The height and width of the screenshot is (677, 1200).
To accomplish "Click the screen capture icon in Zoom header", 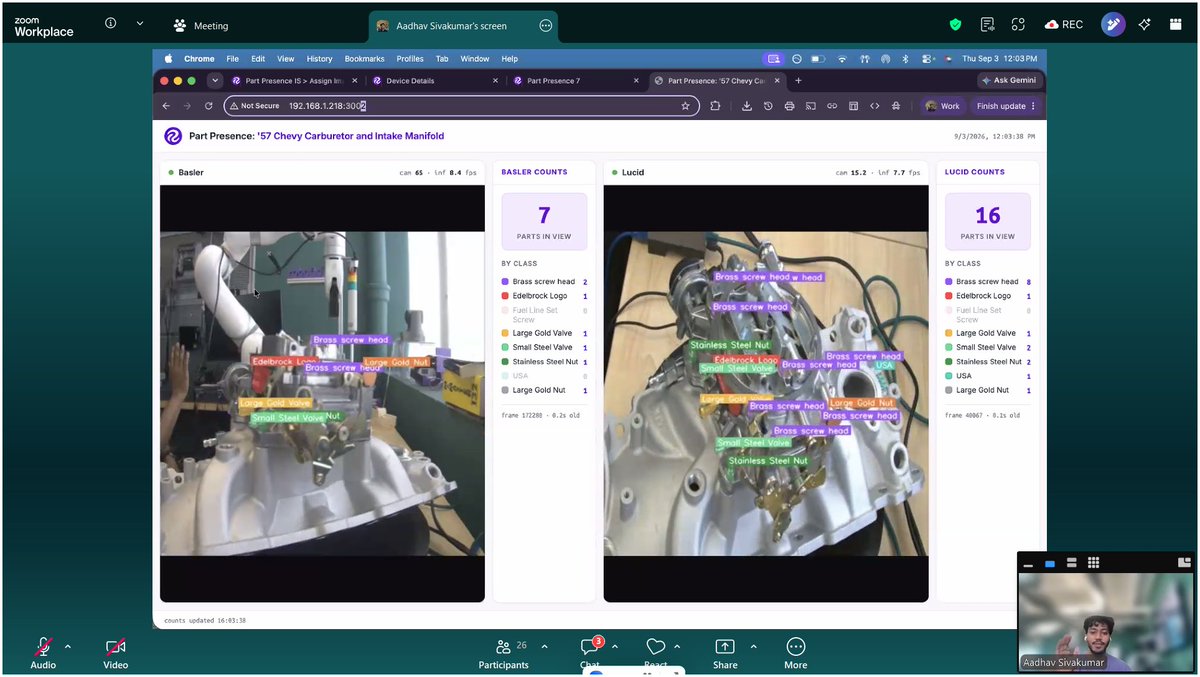I will click(x=1018, y=25).
